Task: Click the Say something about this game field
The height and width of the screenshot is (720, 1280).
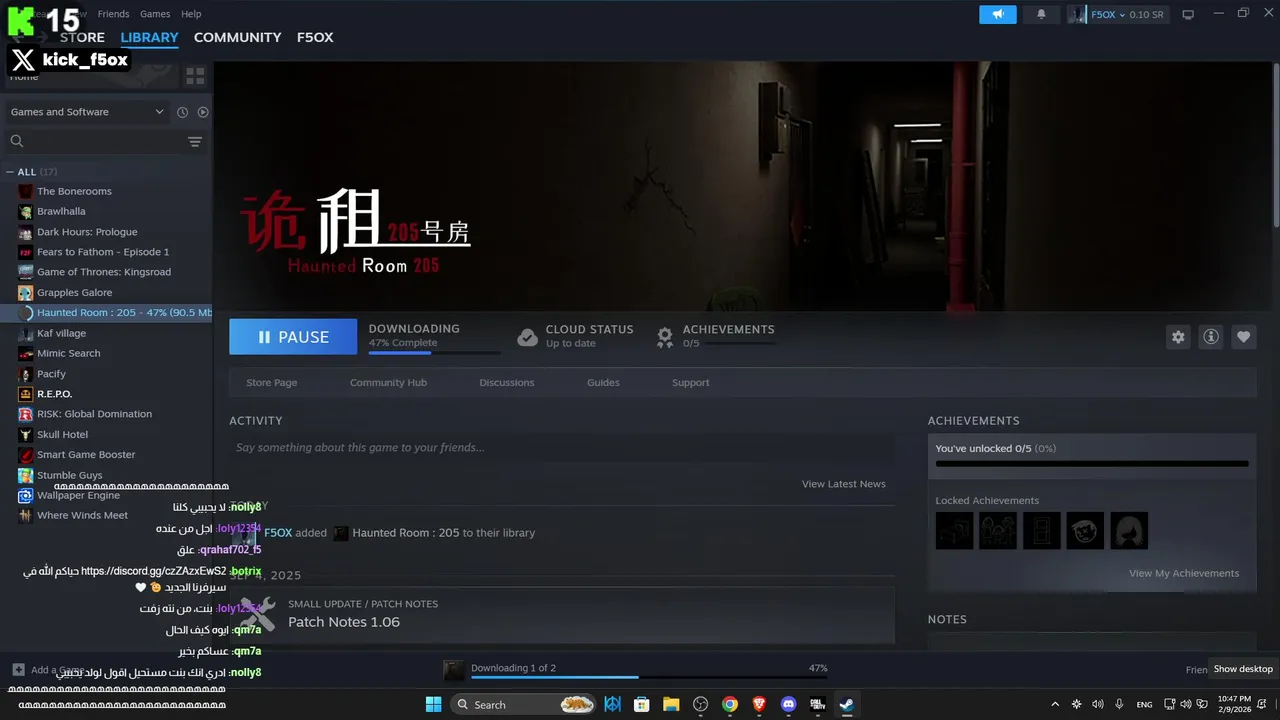Action: (562, 448)
